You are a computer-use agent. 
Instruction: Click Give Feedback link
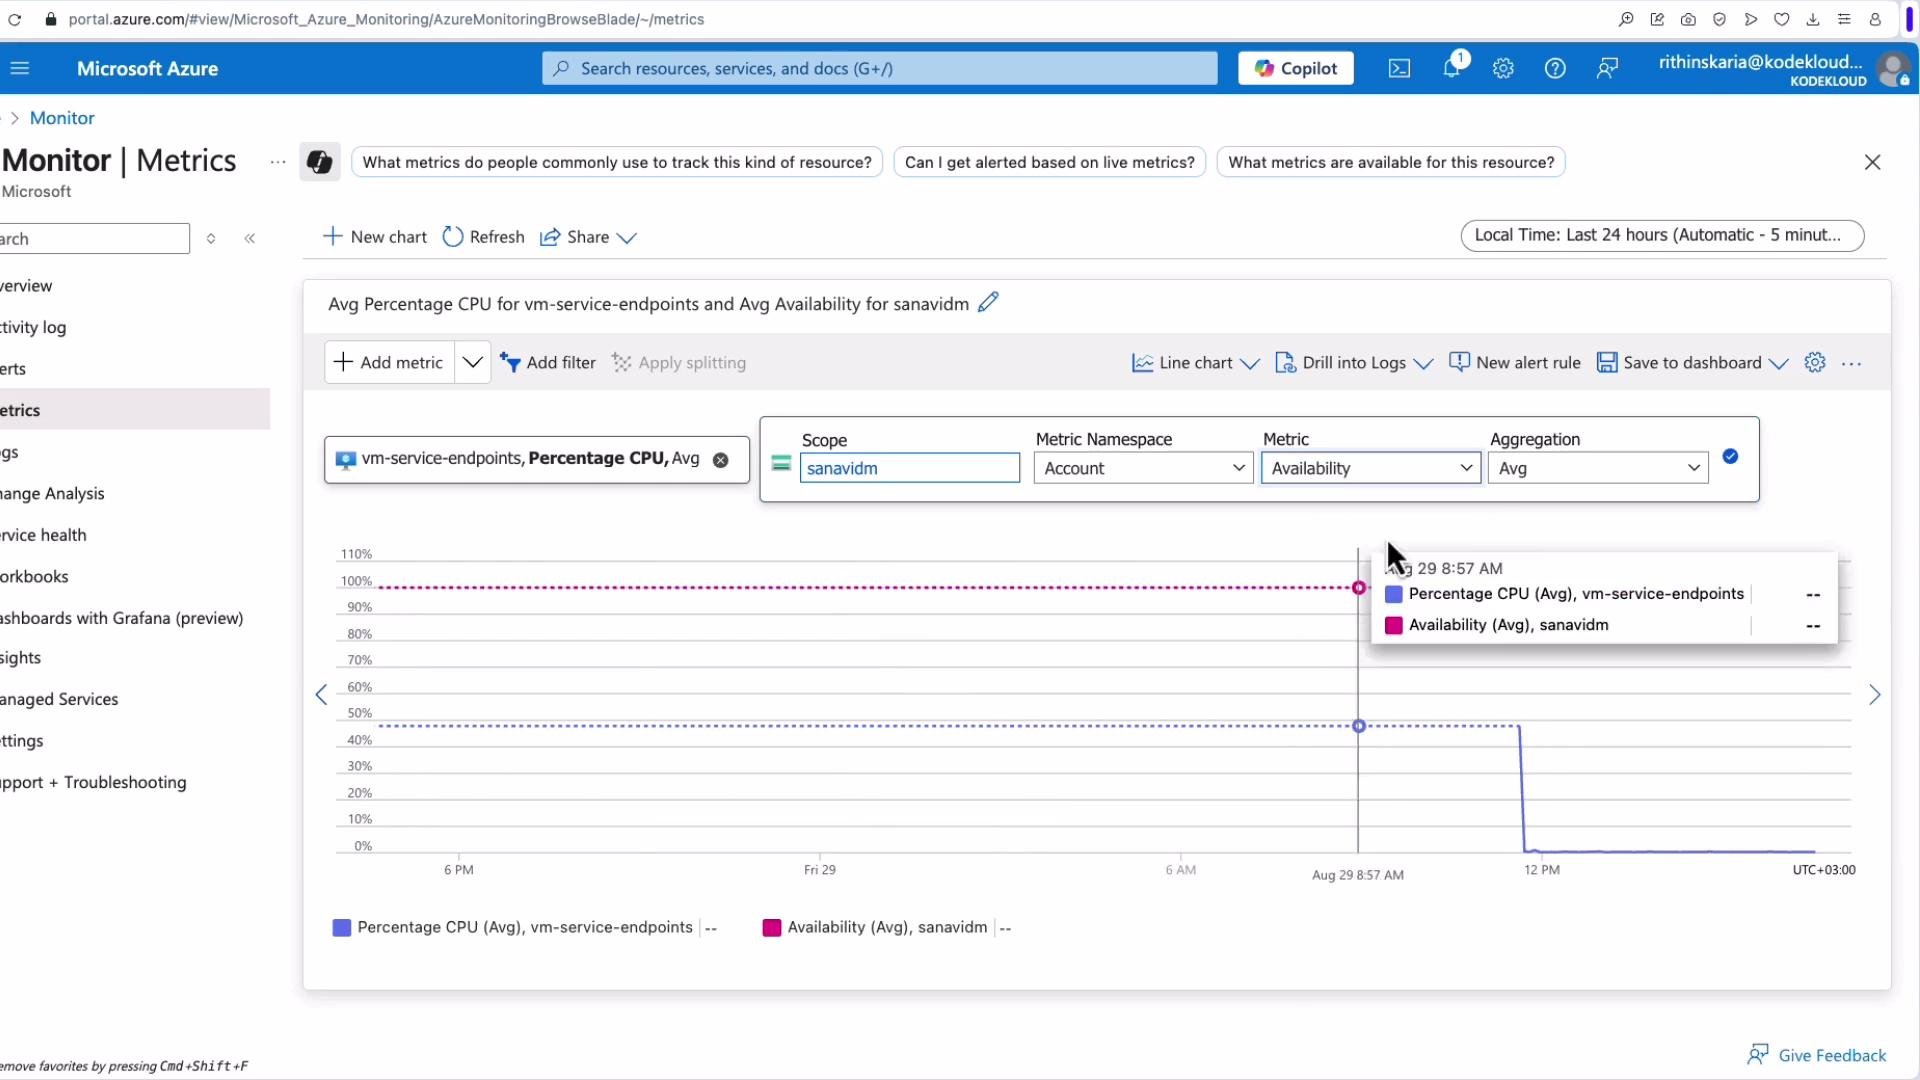1817,1055
